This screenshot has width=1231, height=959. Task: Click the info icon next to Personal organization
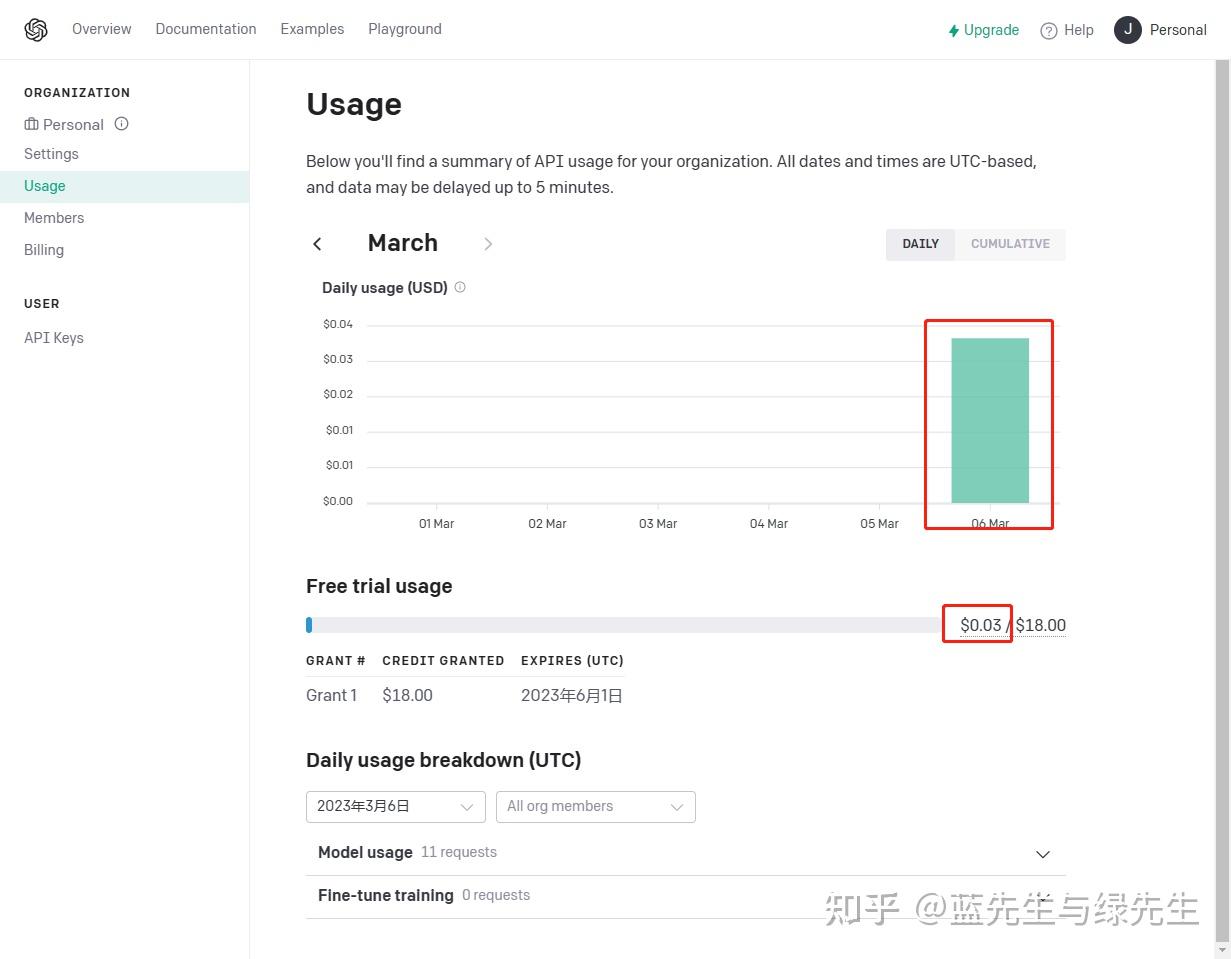point(121,124)
